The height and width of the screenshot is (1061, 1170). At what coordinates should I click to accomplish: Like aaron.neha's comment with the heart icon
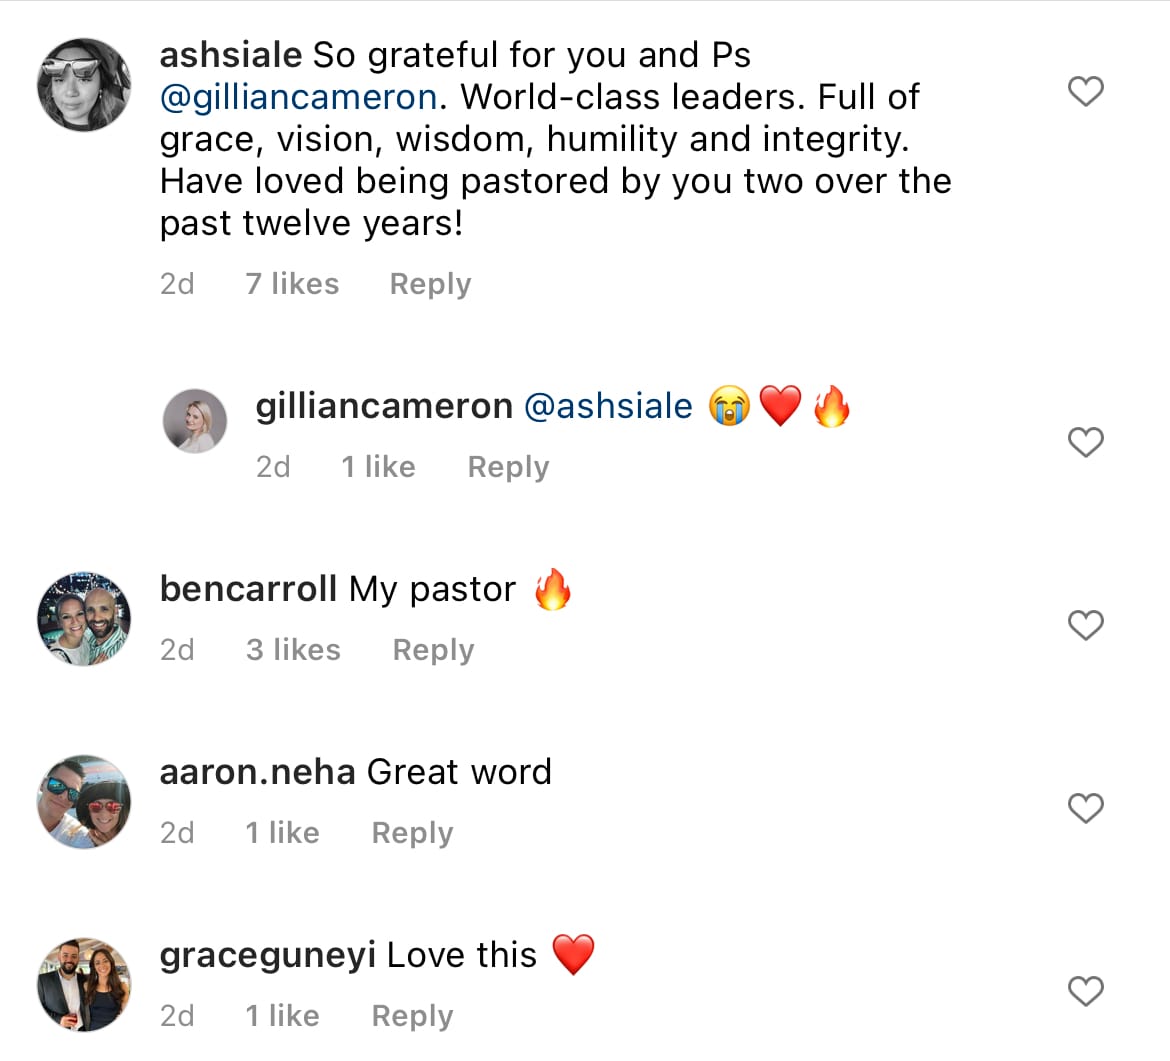click(x=1086, y=808)
